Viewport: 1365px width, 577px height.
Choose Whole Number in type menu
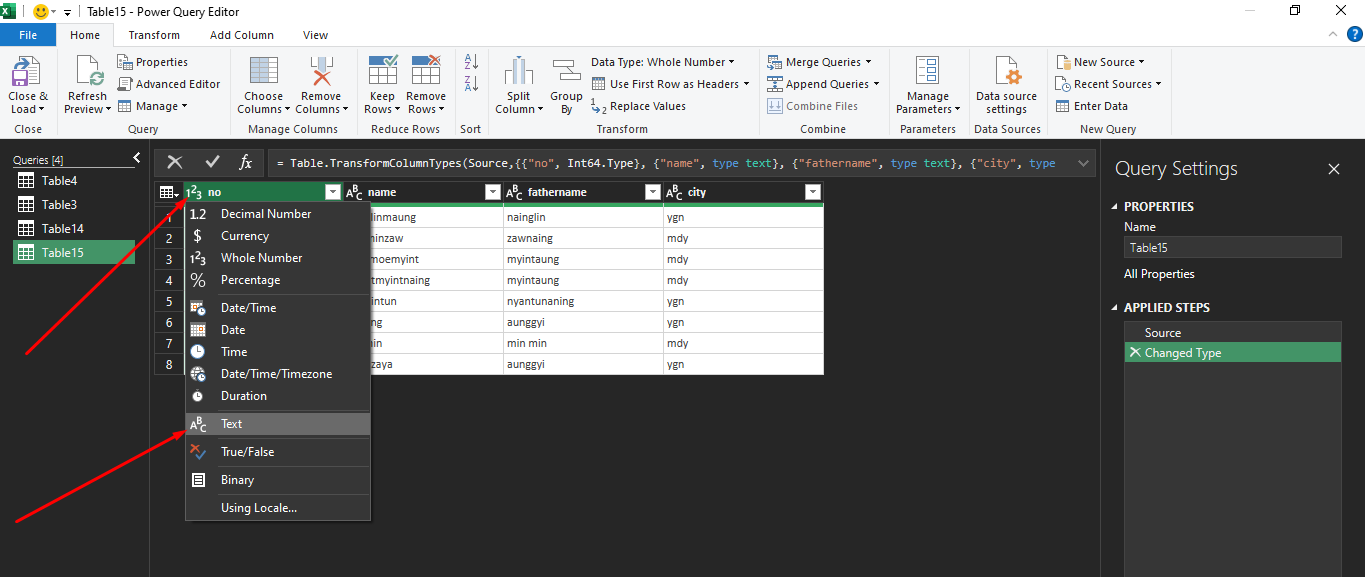pos(278,258)
